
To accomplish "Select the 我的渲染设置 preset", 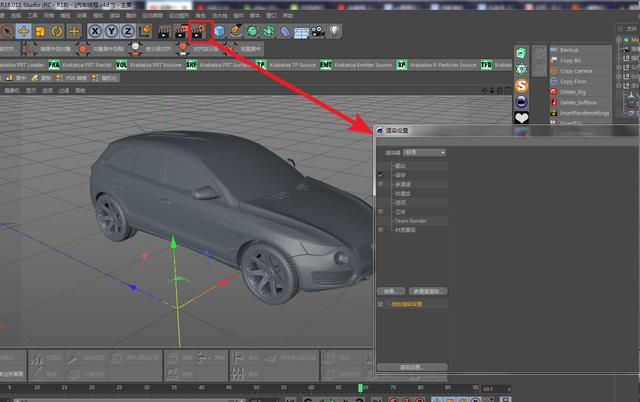I will point(407,304).
